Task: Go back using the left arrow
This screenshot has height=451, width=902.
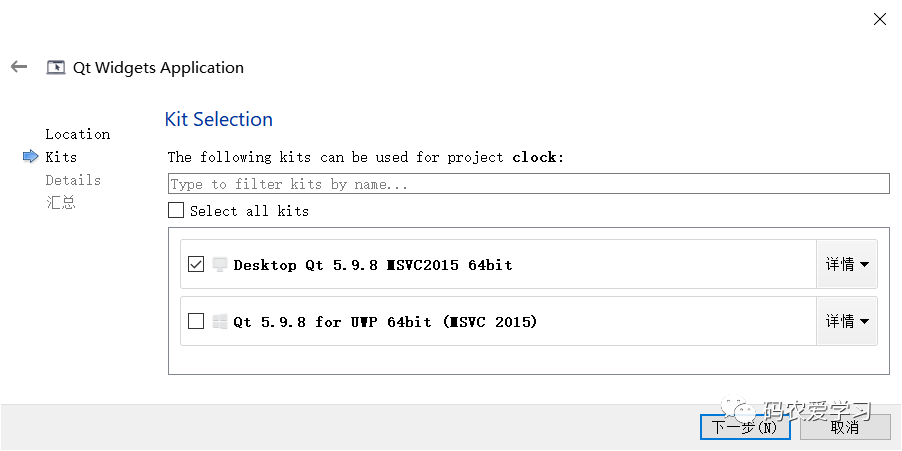Action: pos(19,67)
